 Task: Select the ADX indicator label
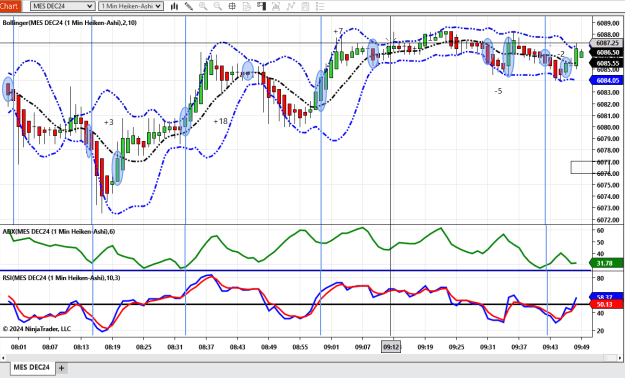click(x=59, y=231)
